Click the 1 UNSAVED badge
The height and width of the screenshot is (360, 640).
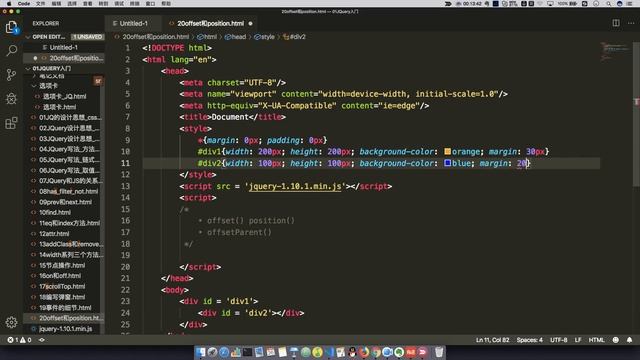87,37
